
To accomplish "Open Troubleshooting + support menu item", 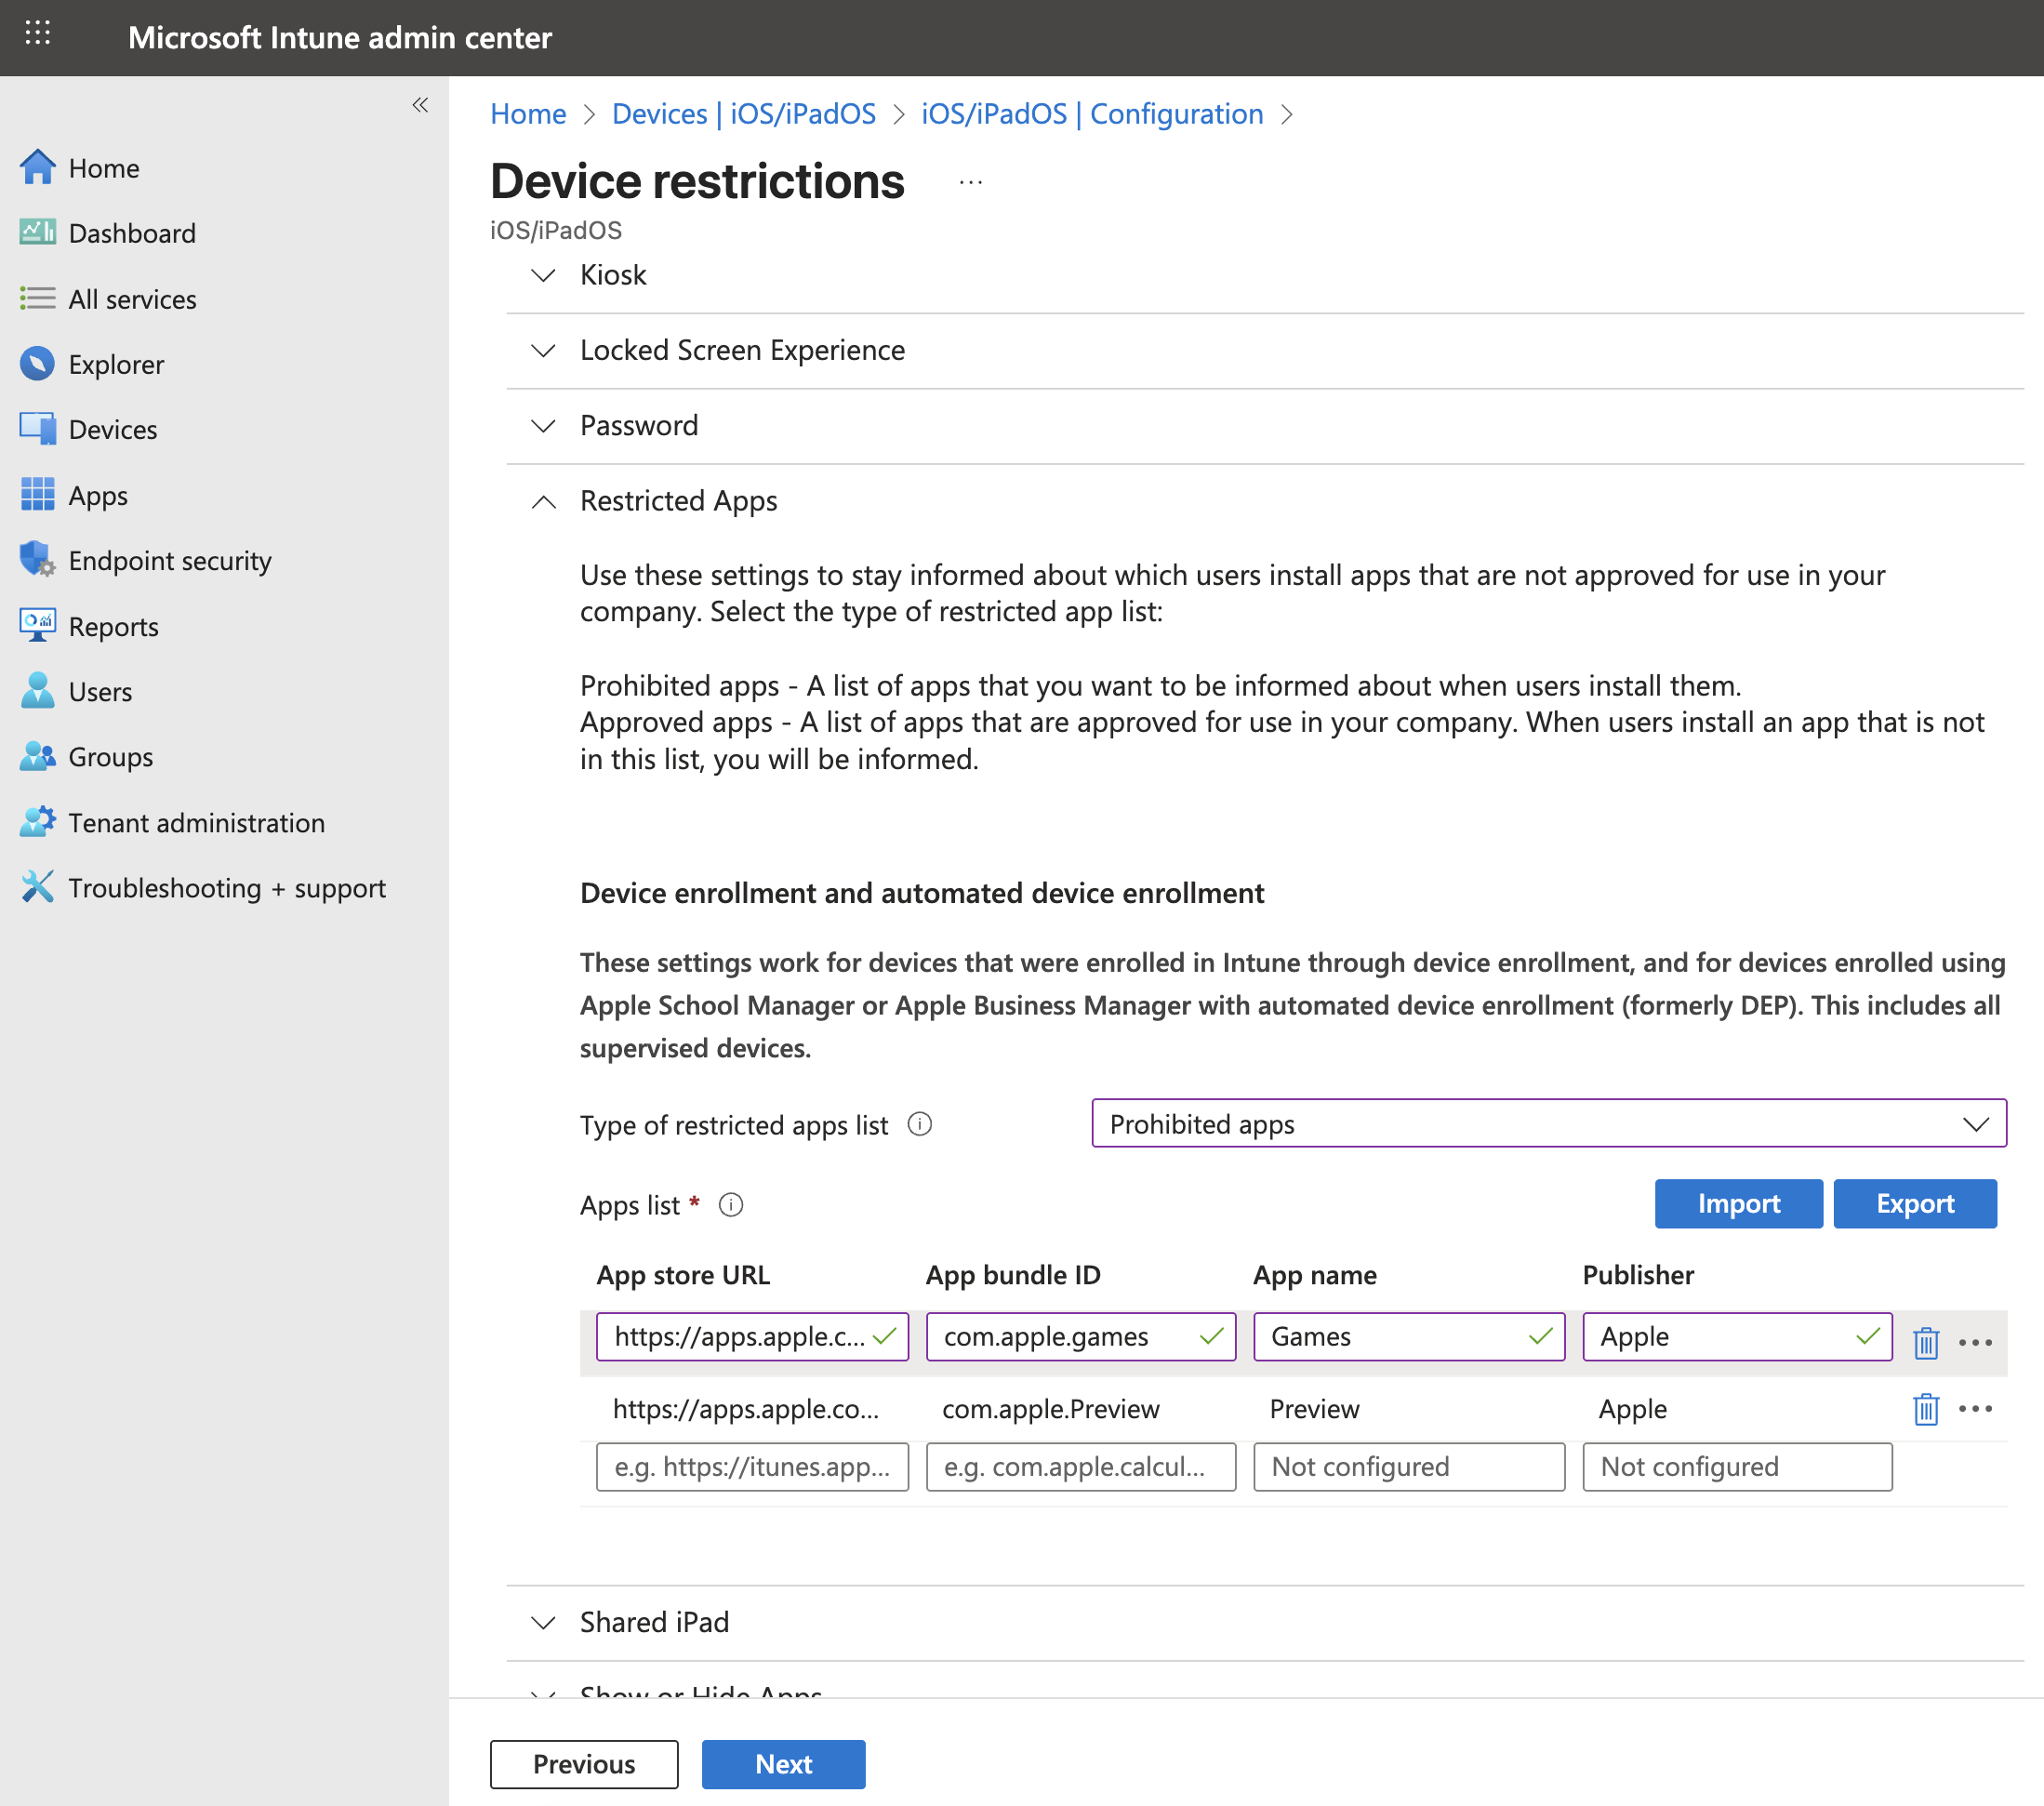I will click(x=226, y=888).
